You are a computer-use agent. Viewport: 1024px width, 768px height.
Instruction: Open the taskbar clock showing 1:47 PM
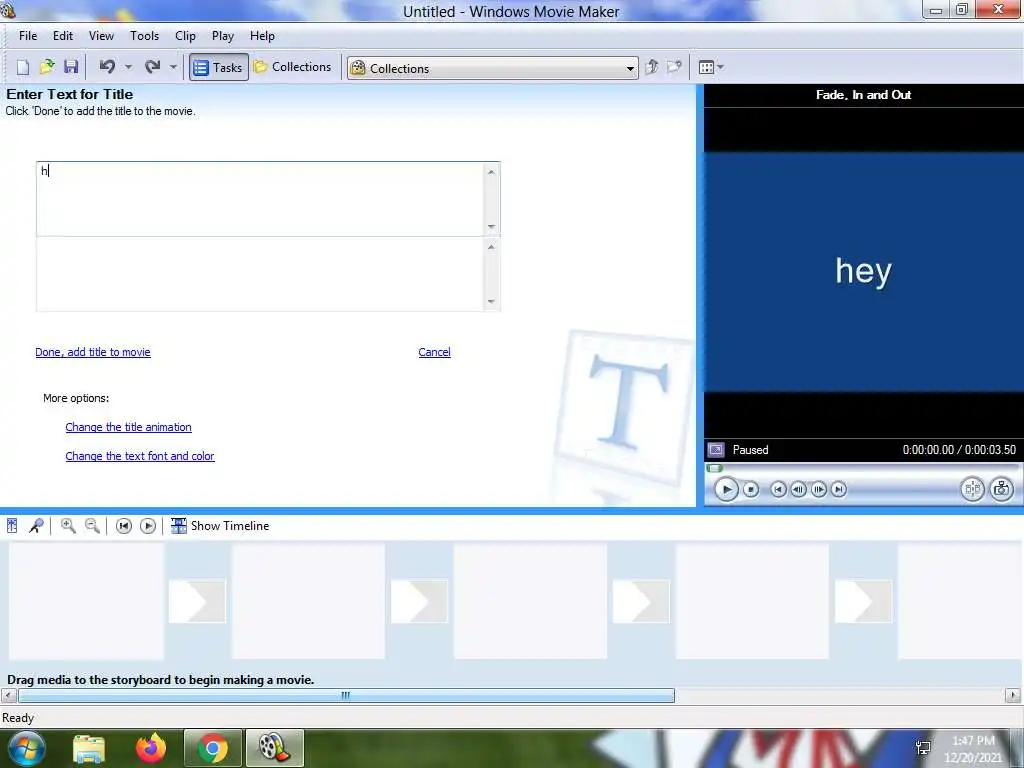click(x=973, y=749)
